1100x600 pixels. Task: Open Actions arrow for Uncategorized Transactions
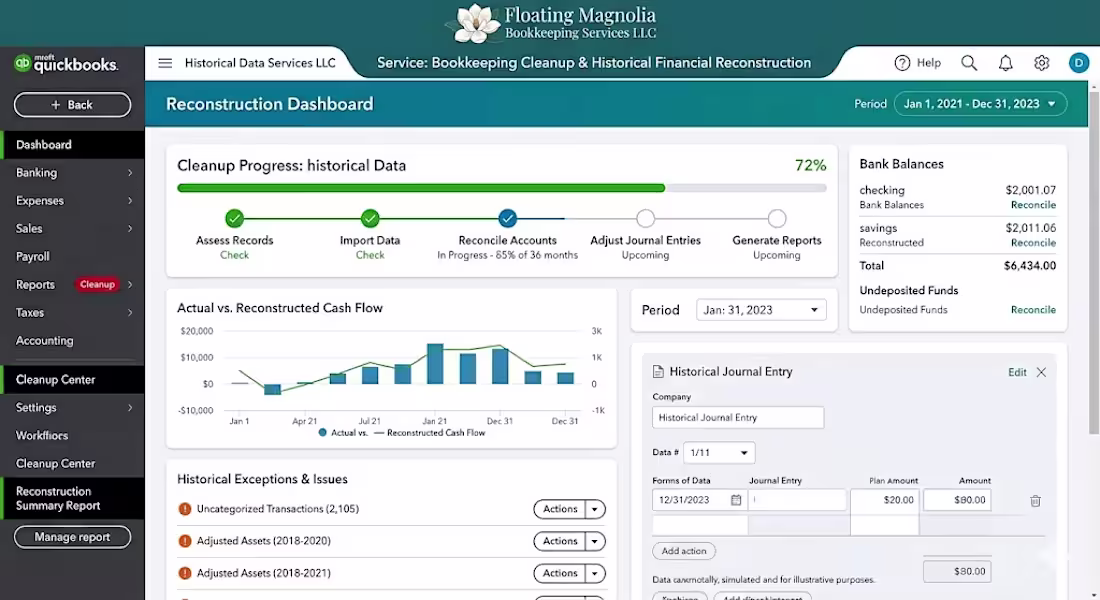[595, 509]
